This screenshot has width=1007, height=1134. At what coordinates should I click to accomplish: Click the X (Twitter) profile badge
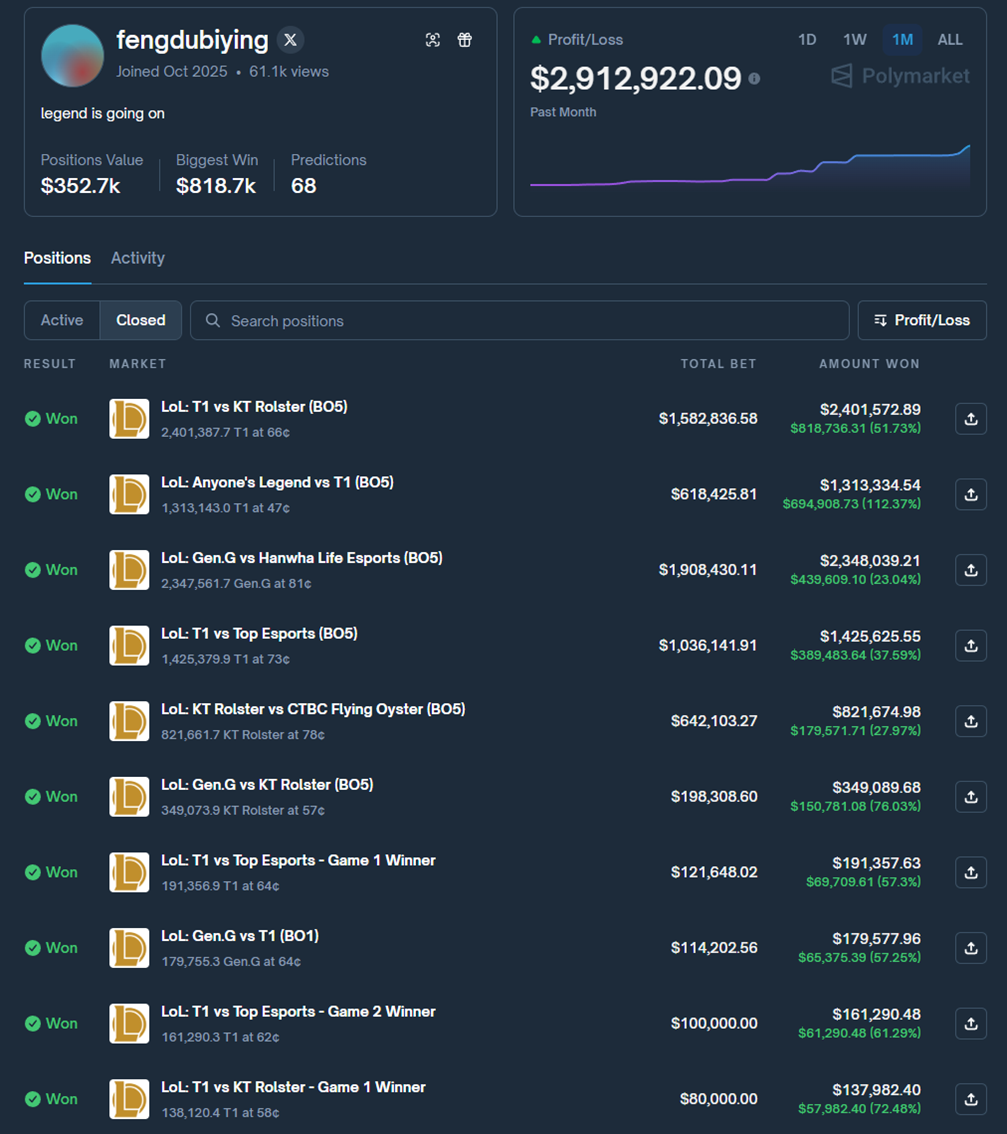290,40
